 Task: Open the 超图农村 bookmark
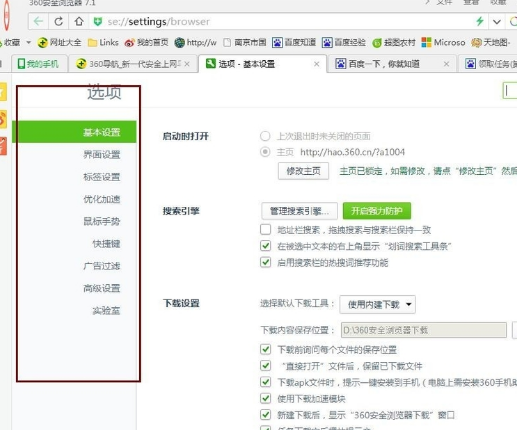tap(394, 43)
